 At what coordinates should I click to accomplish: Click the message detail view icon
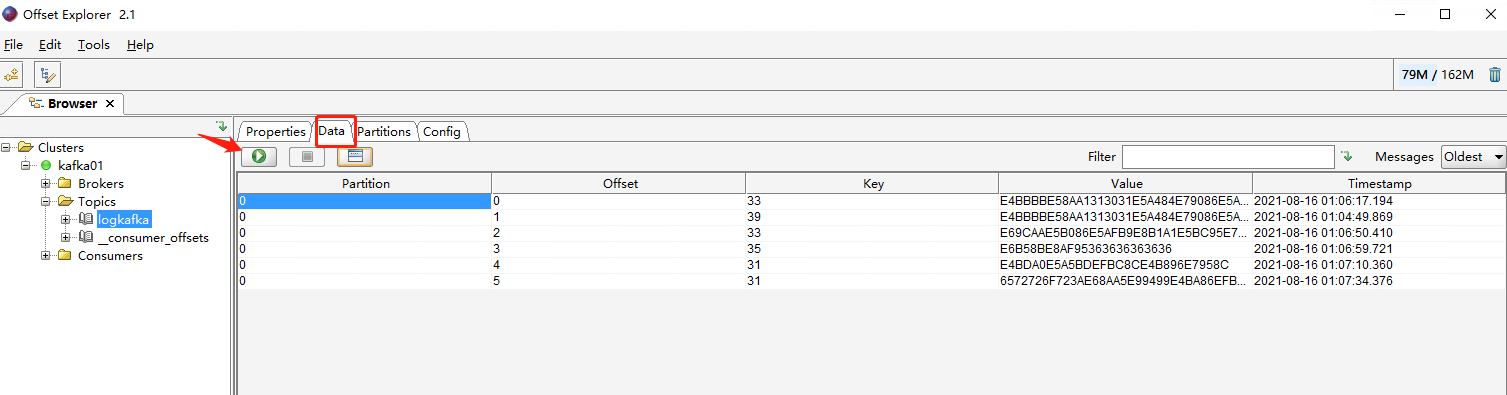[355, 156]
